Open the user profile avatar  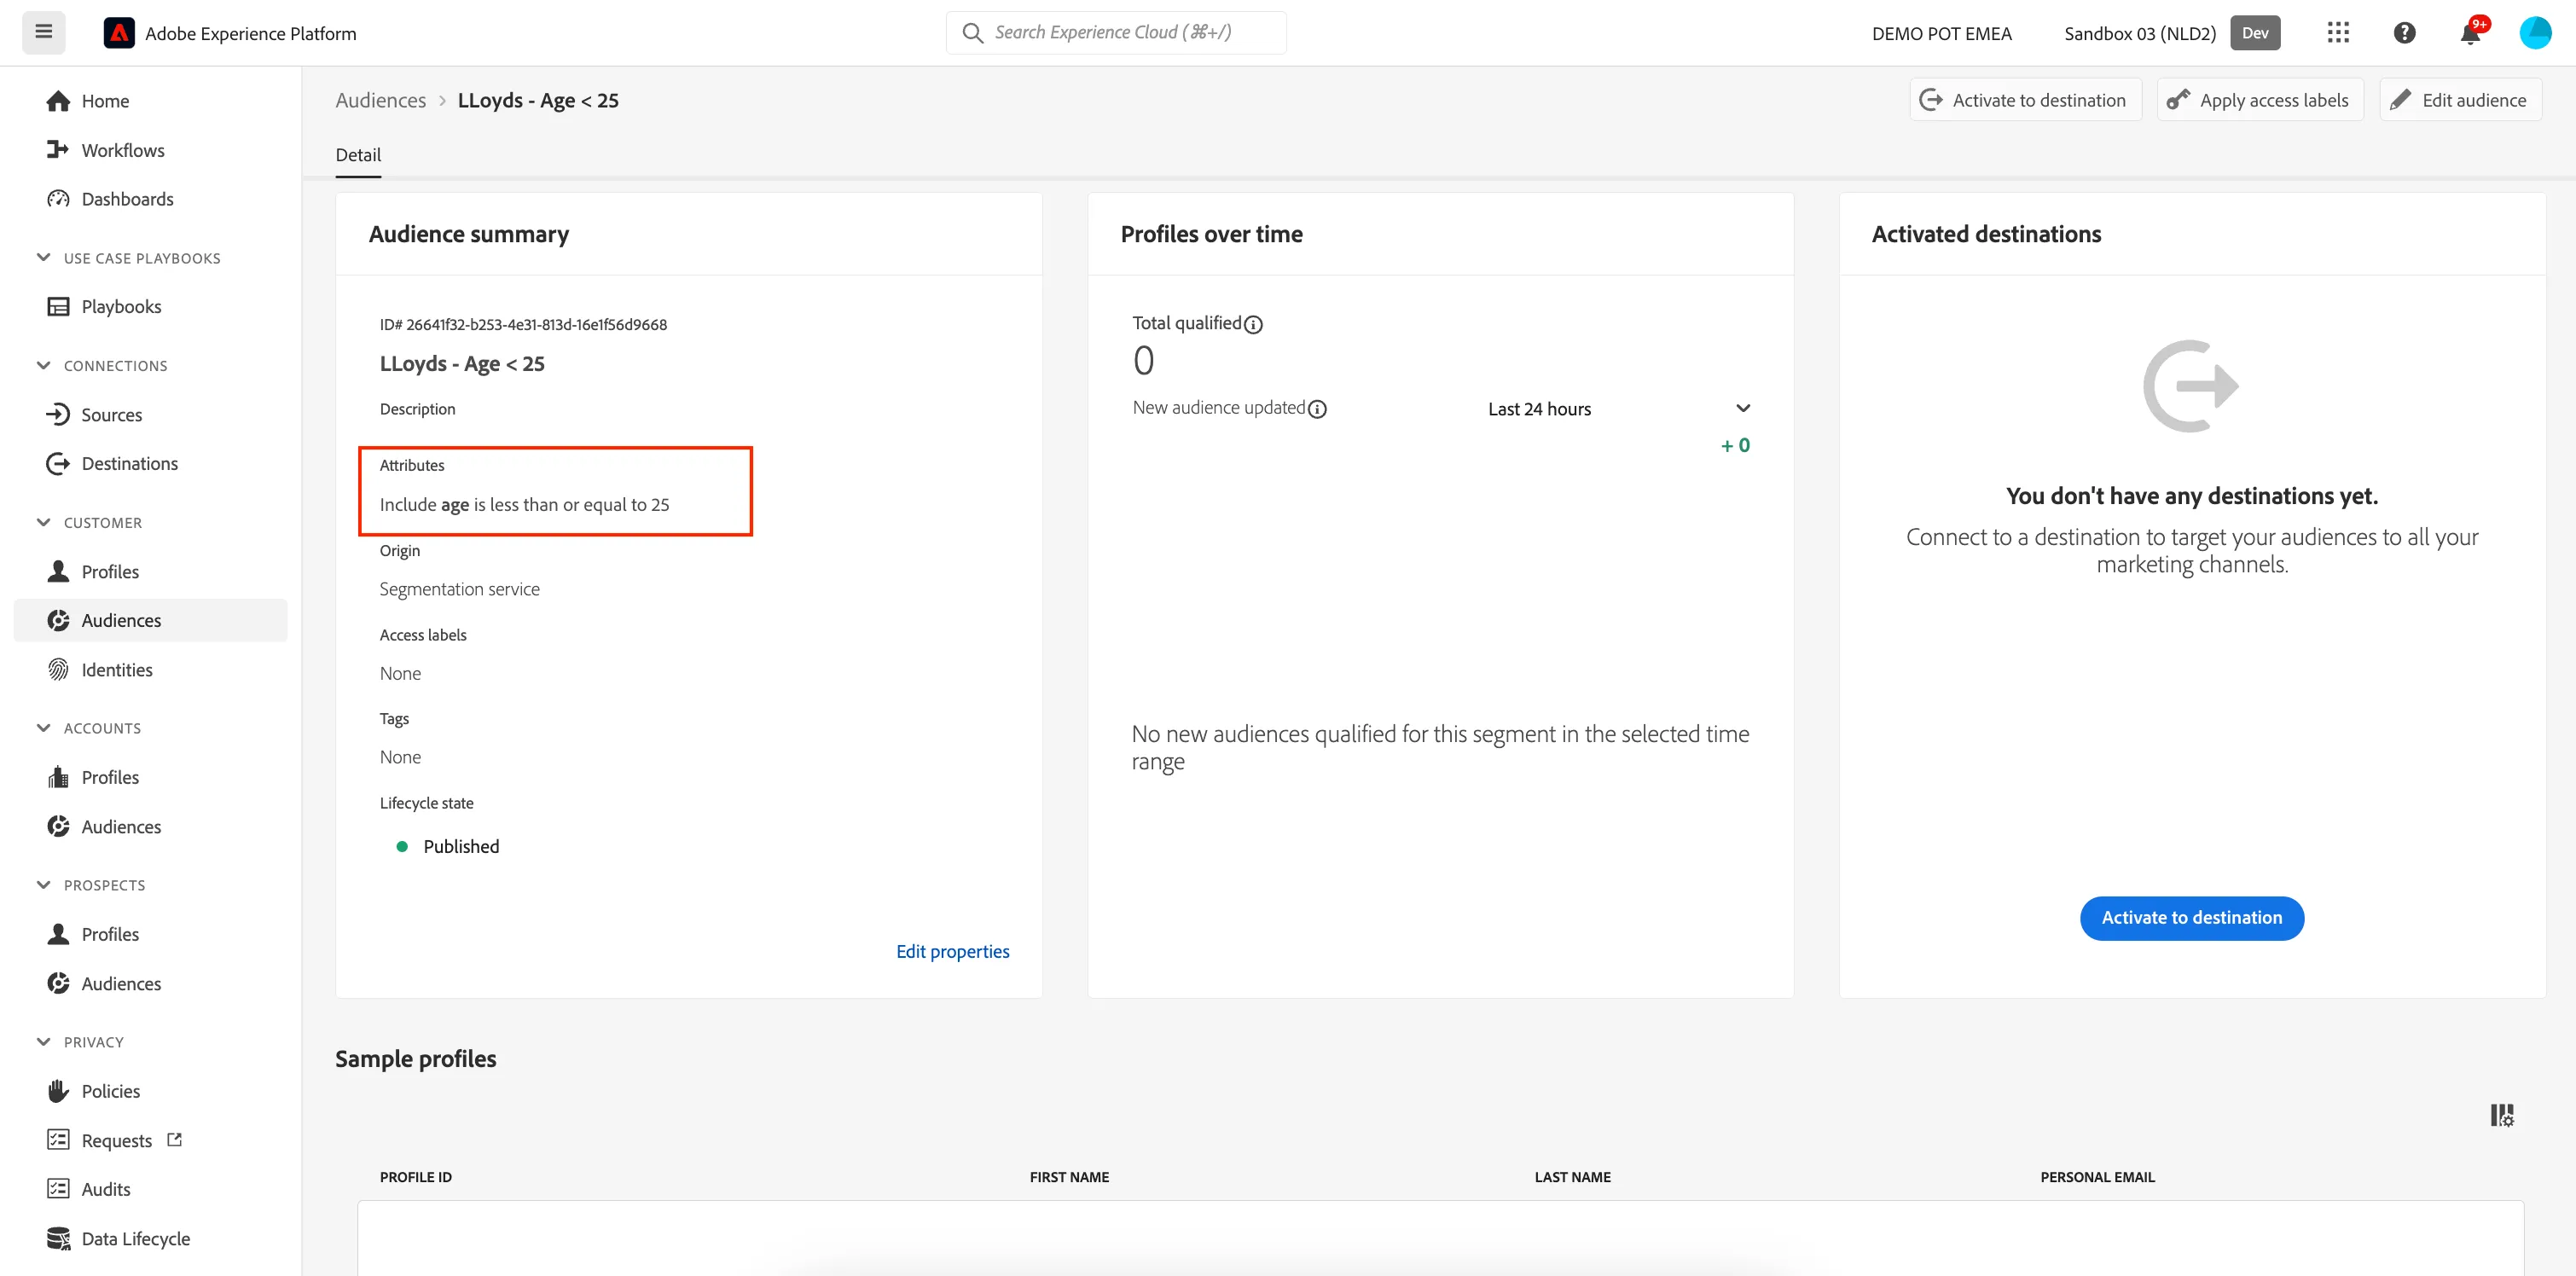coord(2535,33)
